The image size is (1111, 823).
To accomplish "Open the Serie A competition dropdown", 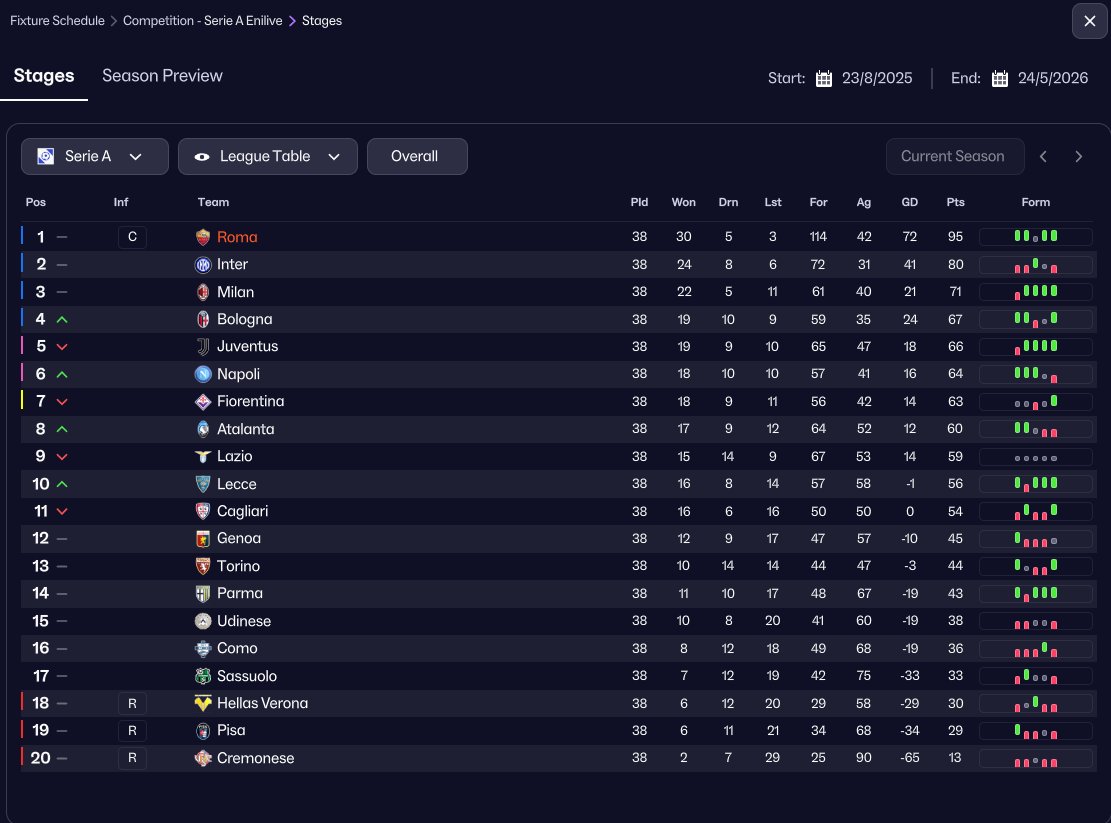I will coord(95,157).
